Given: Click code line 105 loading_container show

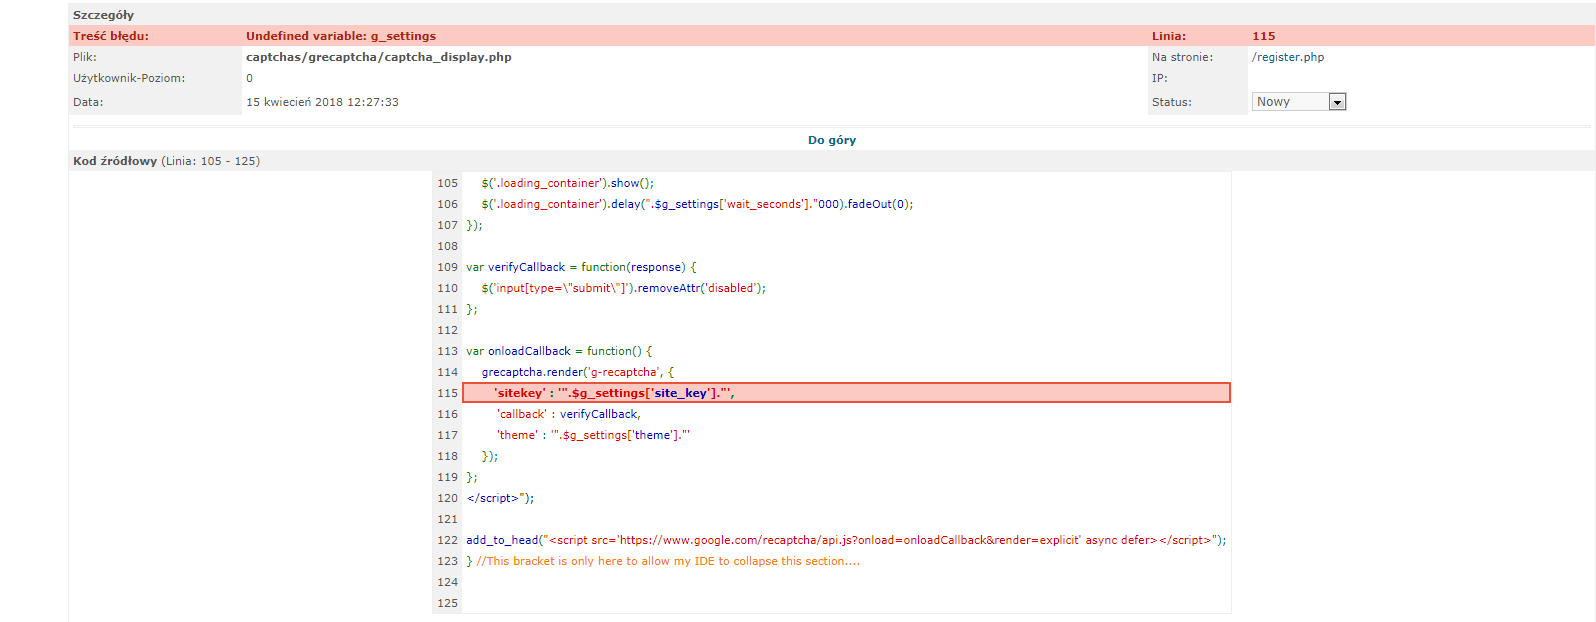Looking at the screenshot, I should (567, 183).
